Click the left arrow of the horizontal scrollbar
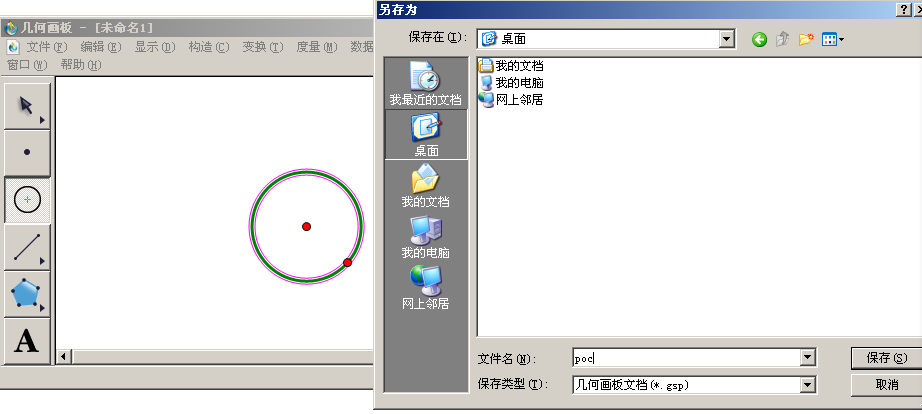922x414 pixels. (x=64, y=357)
